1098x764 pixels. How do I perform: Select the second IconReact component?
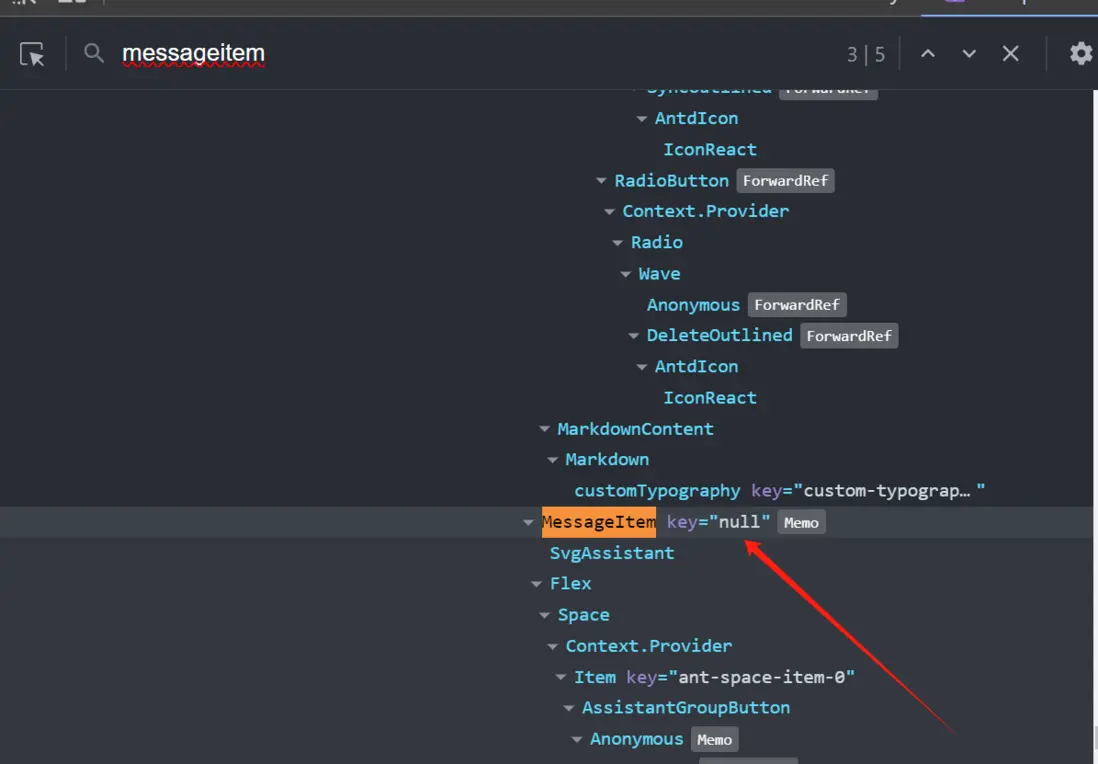point(710,398)
